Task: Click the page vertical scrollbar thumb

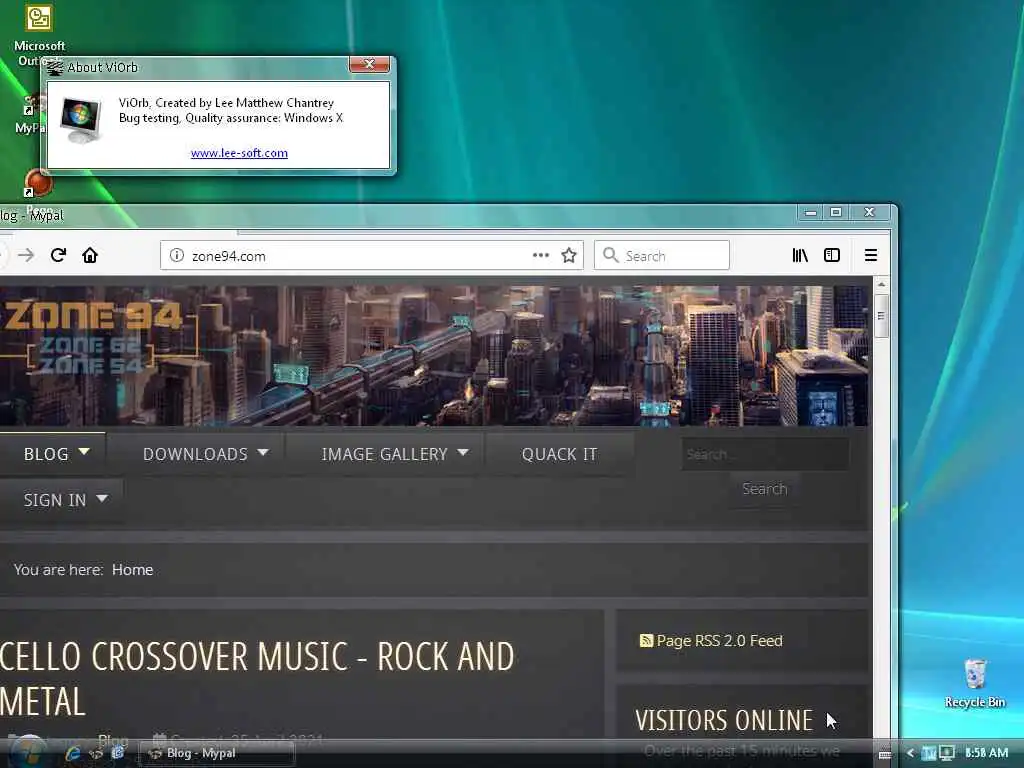Action: click(x=881, y=316)
